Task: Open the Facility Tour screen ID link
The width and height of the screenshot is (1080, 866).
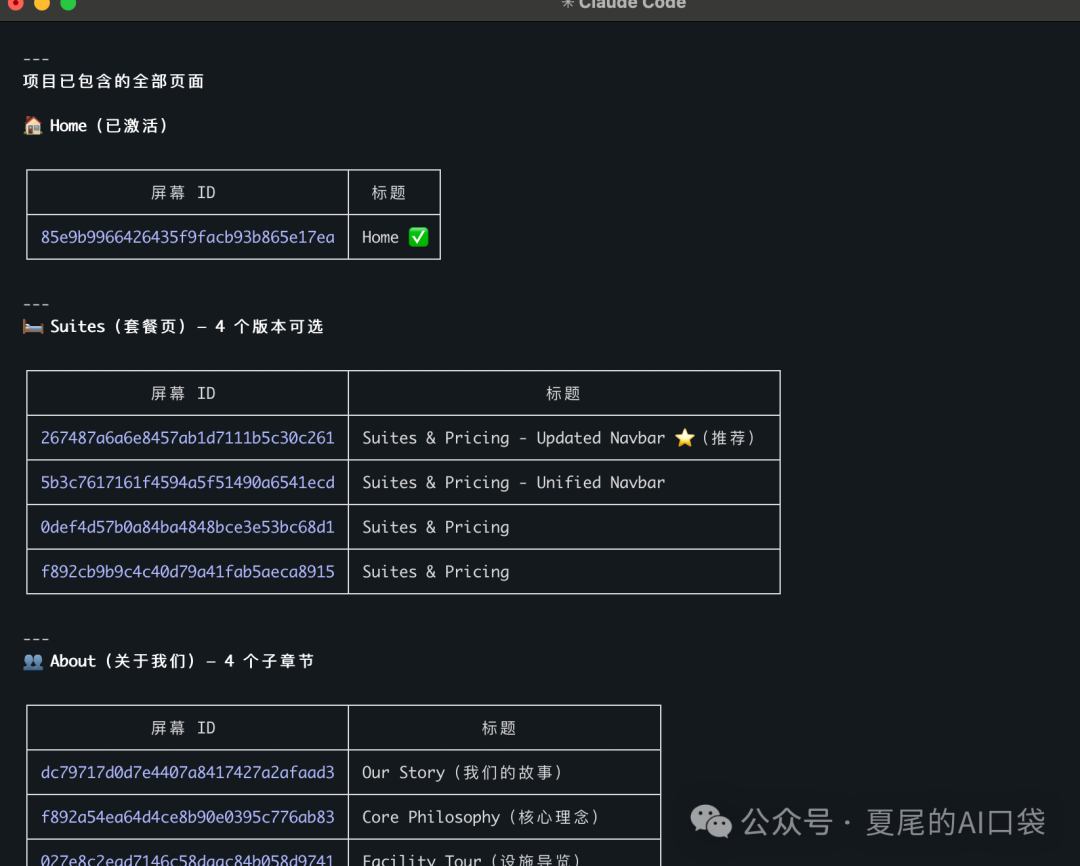Action: [x=187, y=858]
